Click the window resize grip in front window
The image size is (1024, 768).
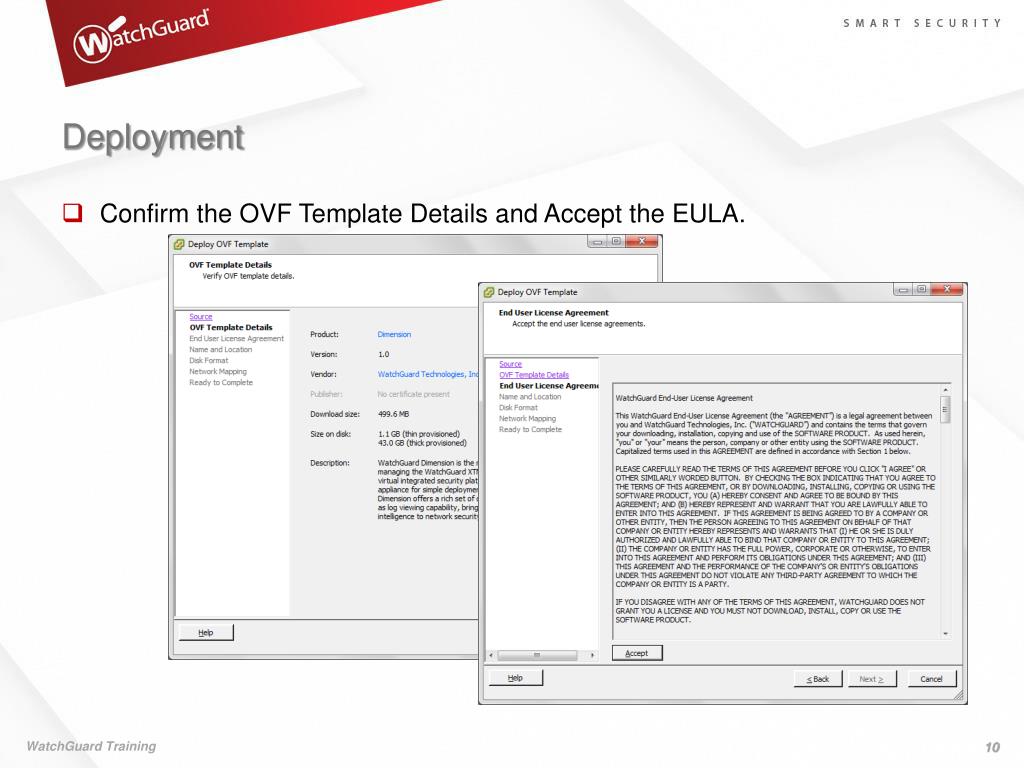958,696
